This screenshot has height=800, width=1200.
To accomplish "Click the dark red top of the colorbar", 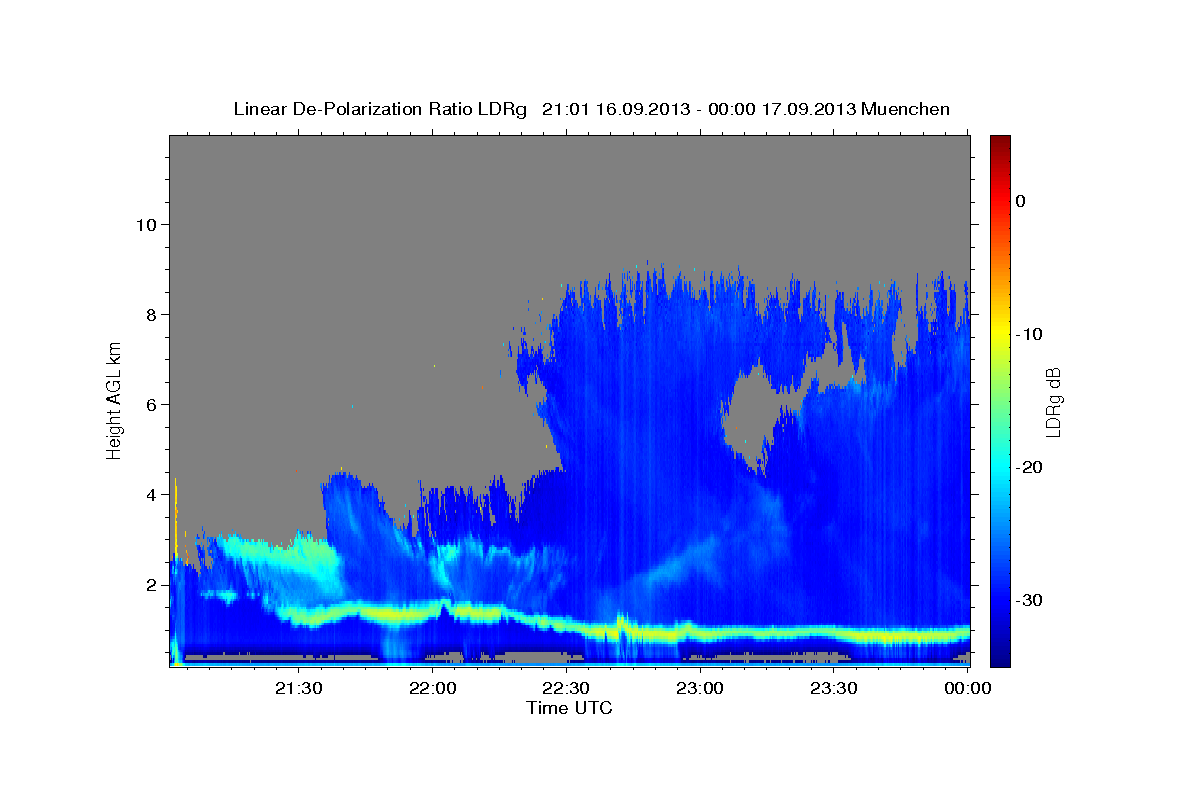I will click(x=1000, y=145).
